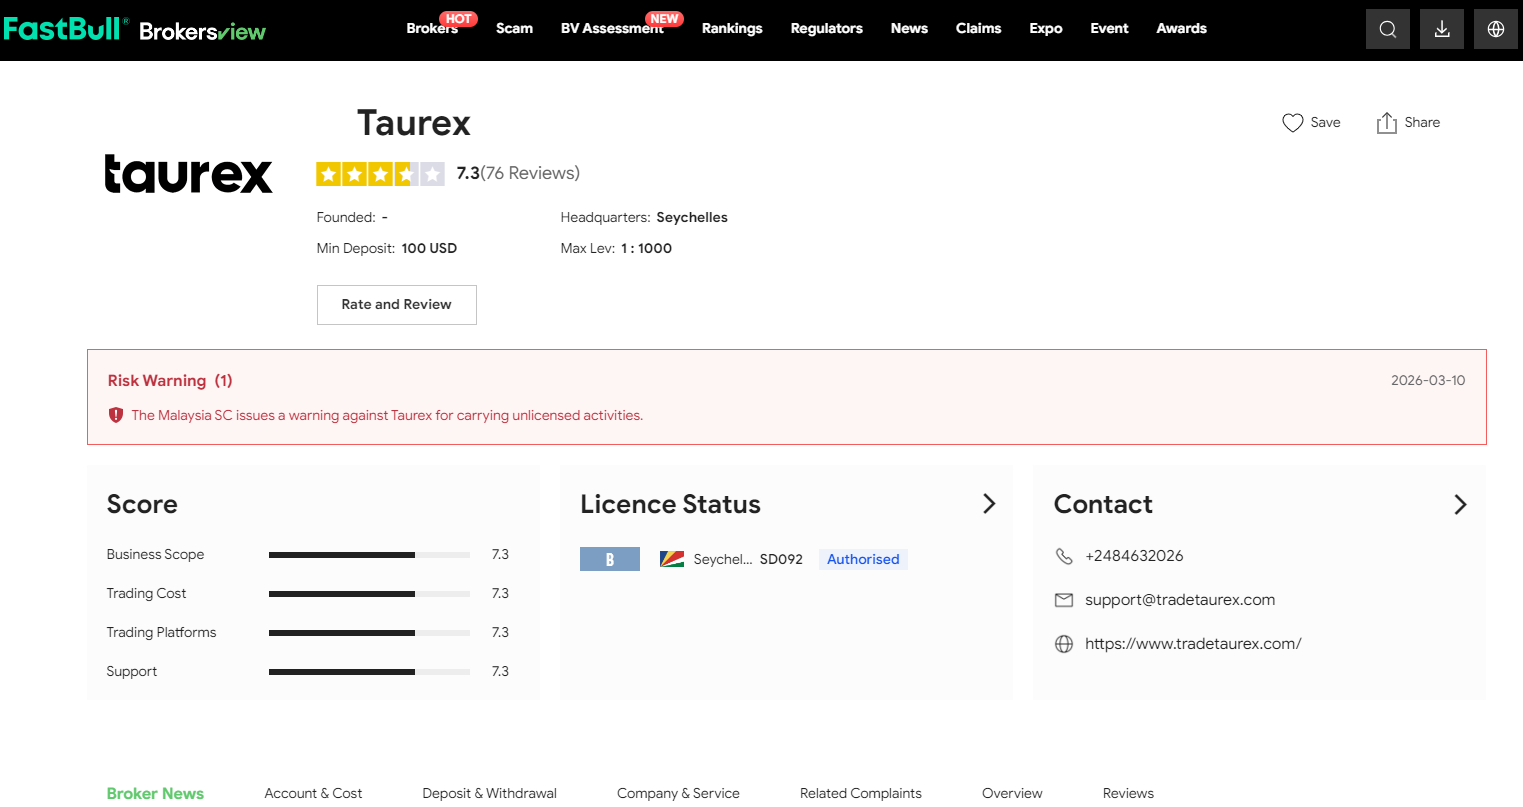1523x807 pixels.
Task: Expand the Contact panel arrow
Action: tap(1460, 504)
